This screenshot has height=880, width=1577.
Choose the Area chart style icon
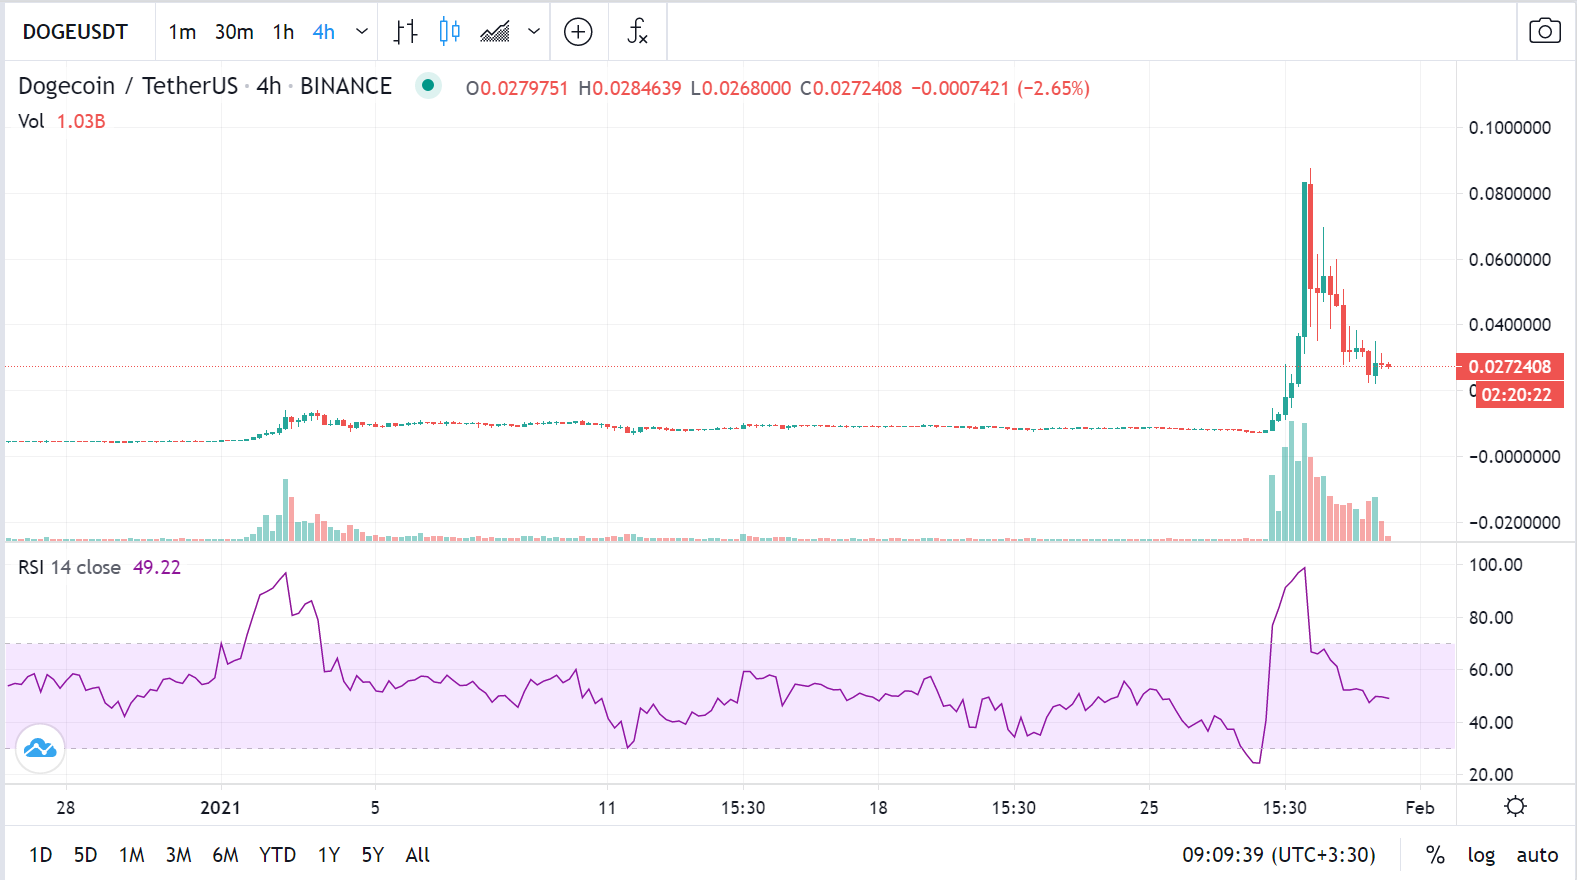(495, 32)
